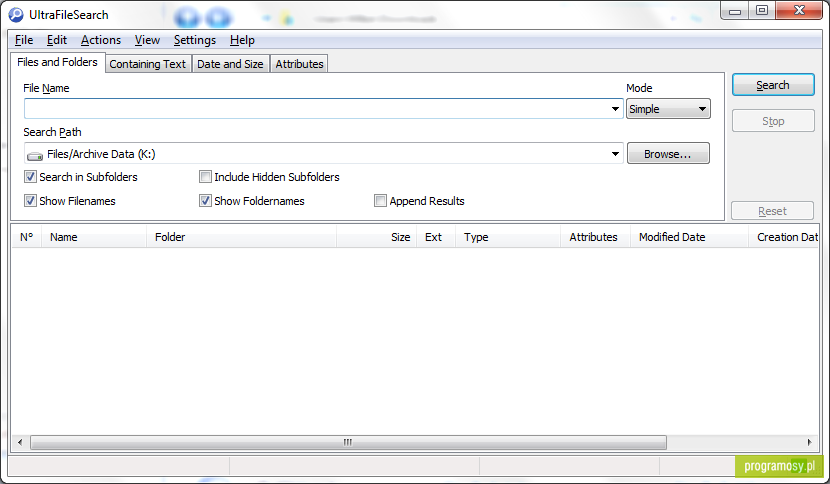The width and height of the screenshot is (830, 484).
Task: Close the UltraFileSearch window
Action: [799, 11]
